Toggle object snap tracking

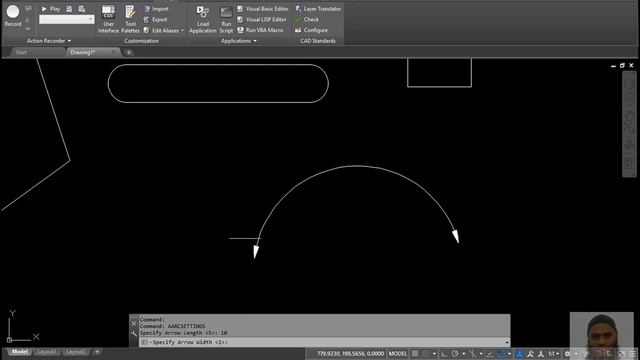[489, 353]
